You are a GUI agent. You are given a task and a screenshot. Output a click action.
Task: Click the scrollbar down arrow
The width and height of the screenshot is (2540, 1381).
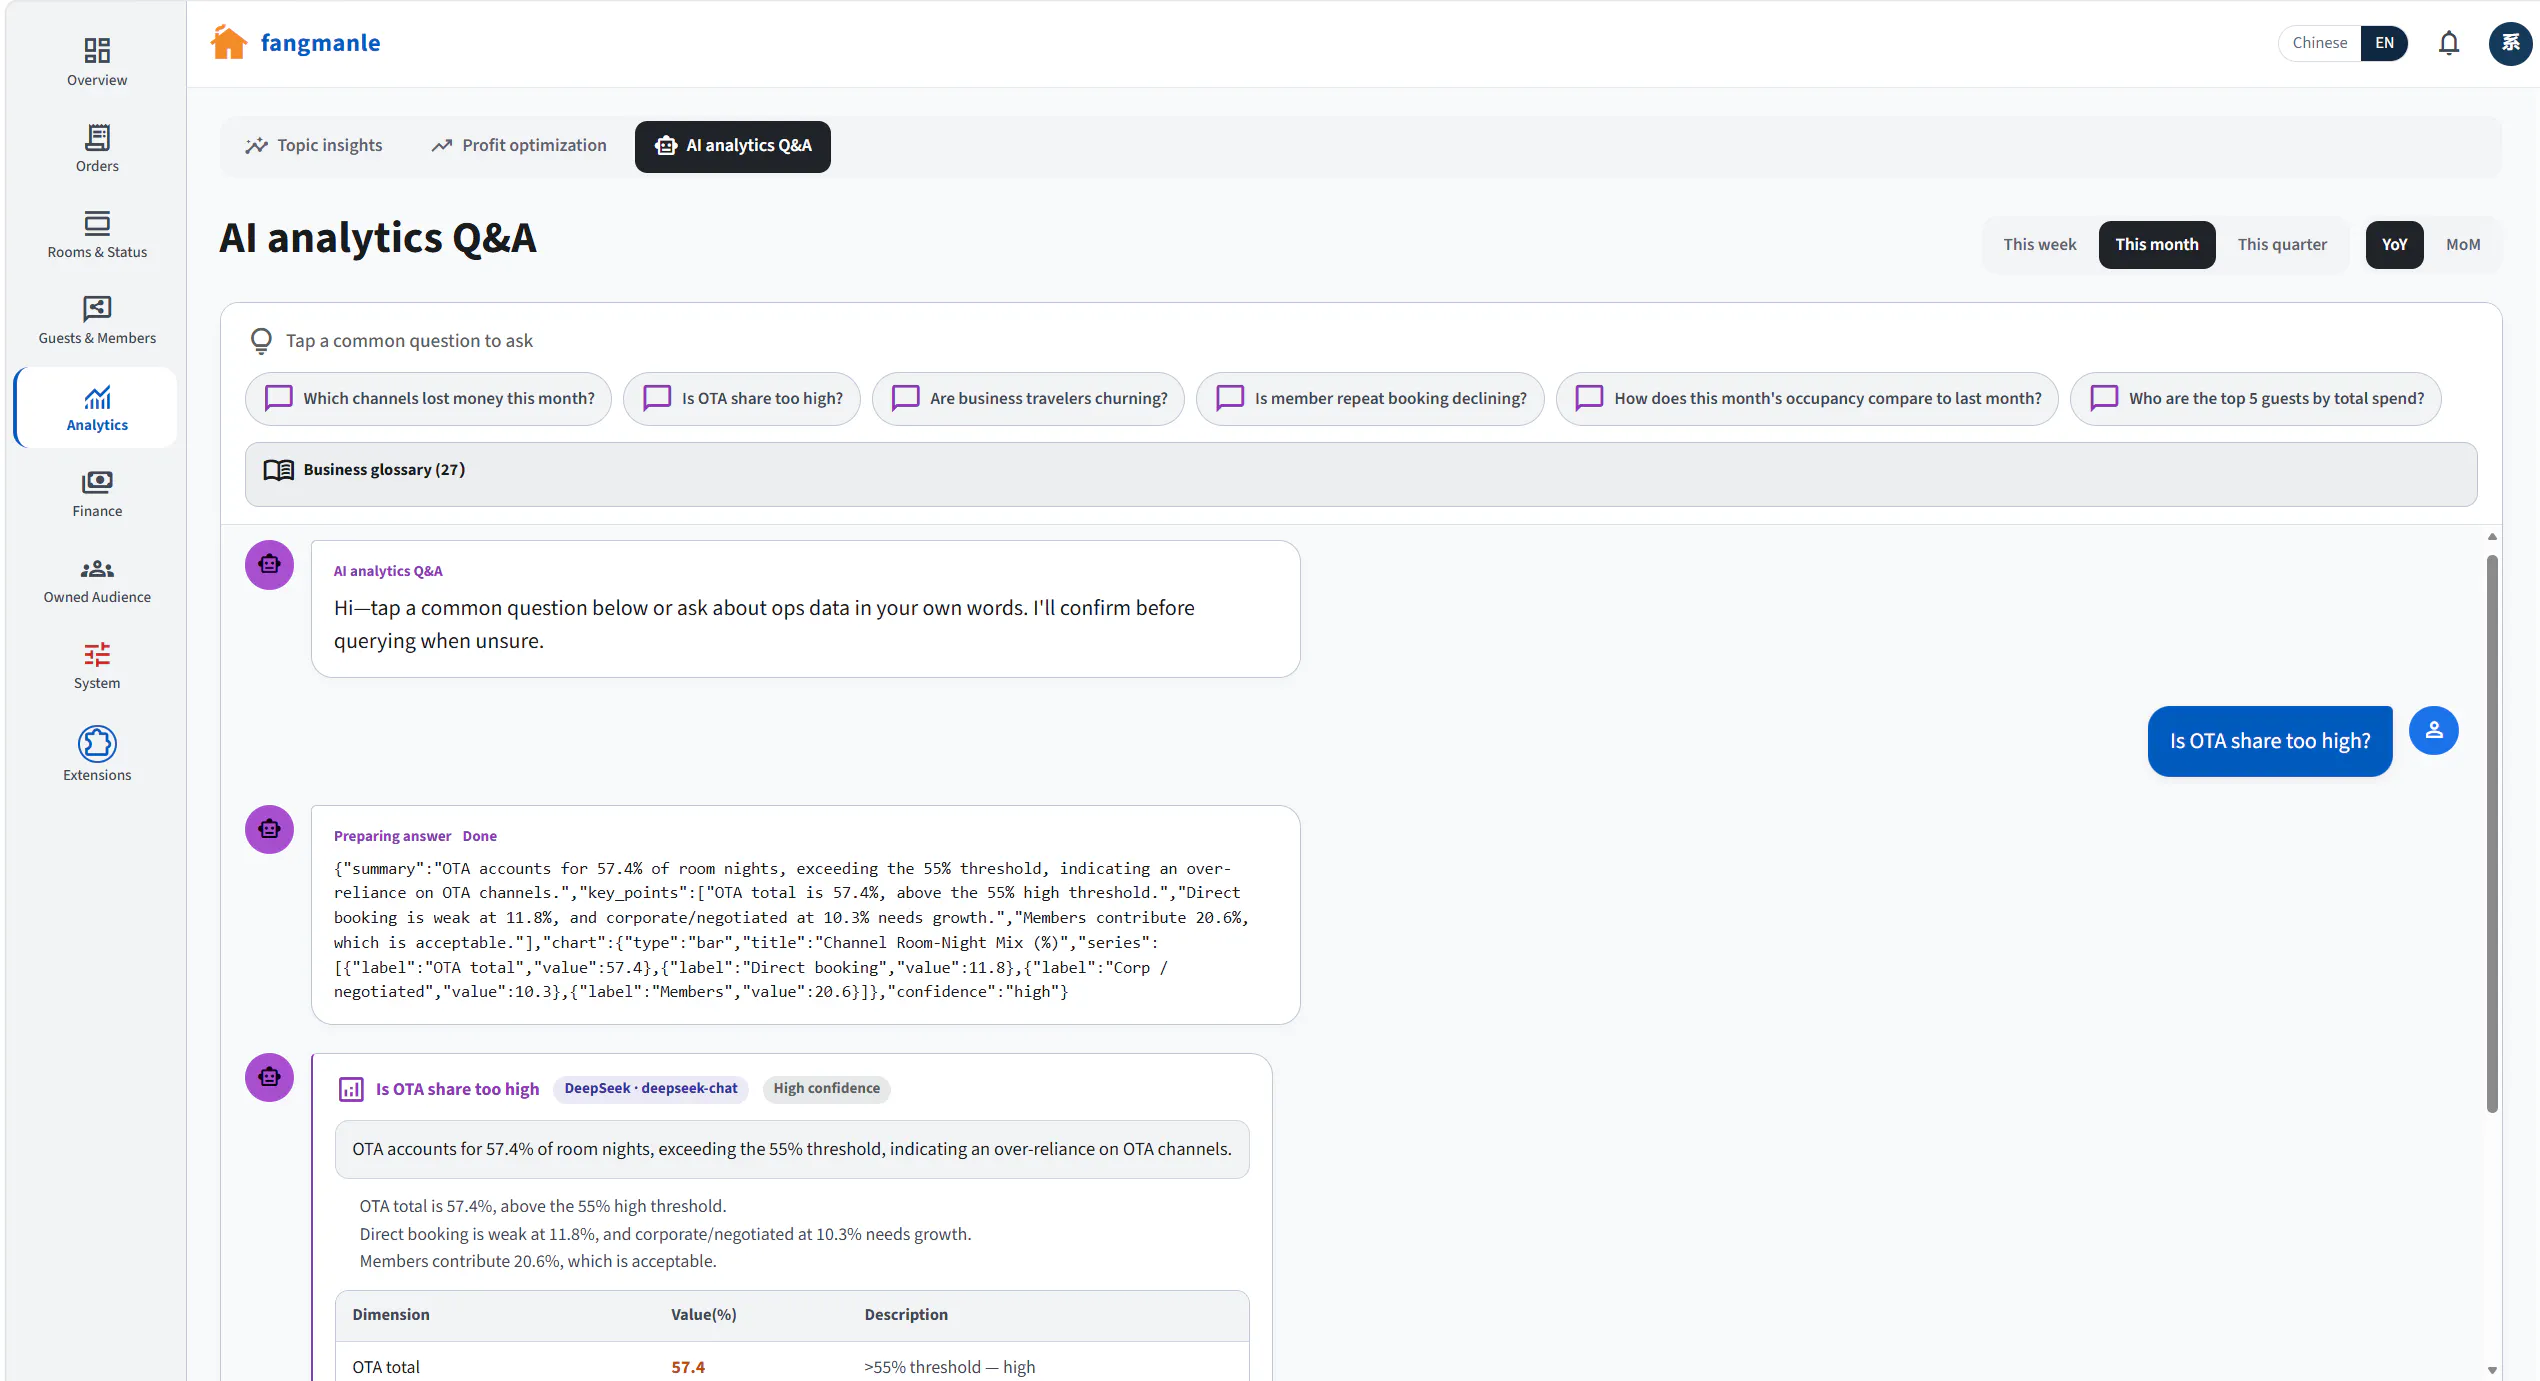2492,1369
